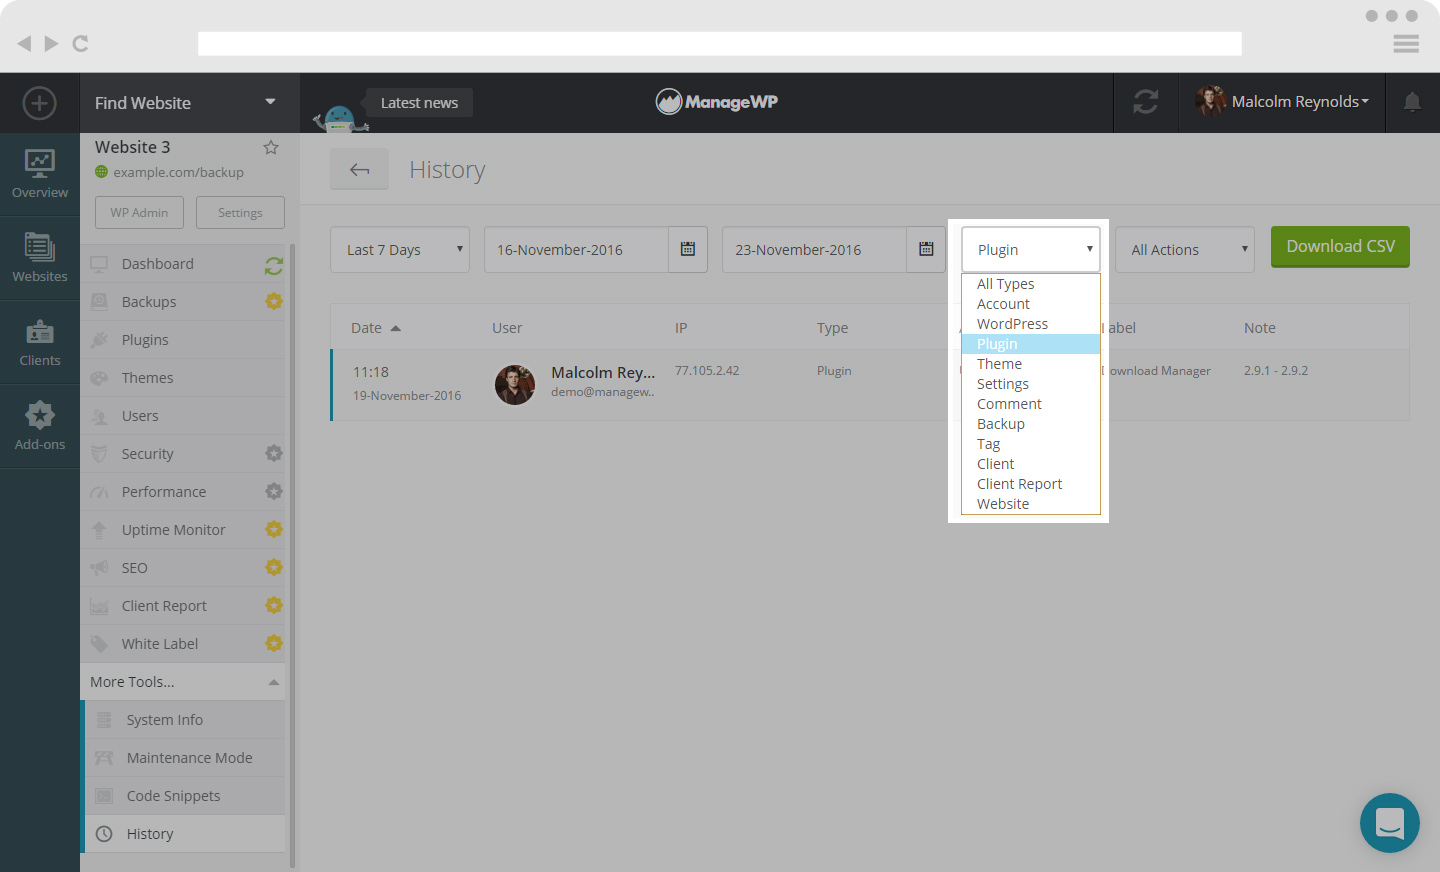
Task: Open the Plugin type filter dropdown
Action: tap(1031, 249)
